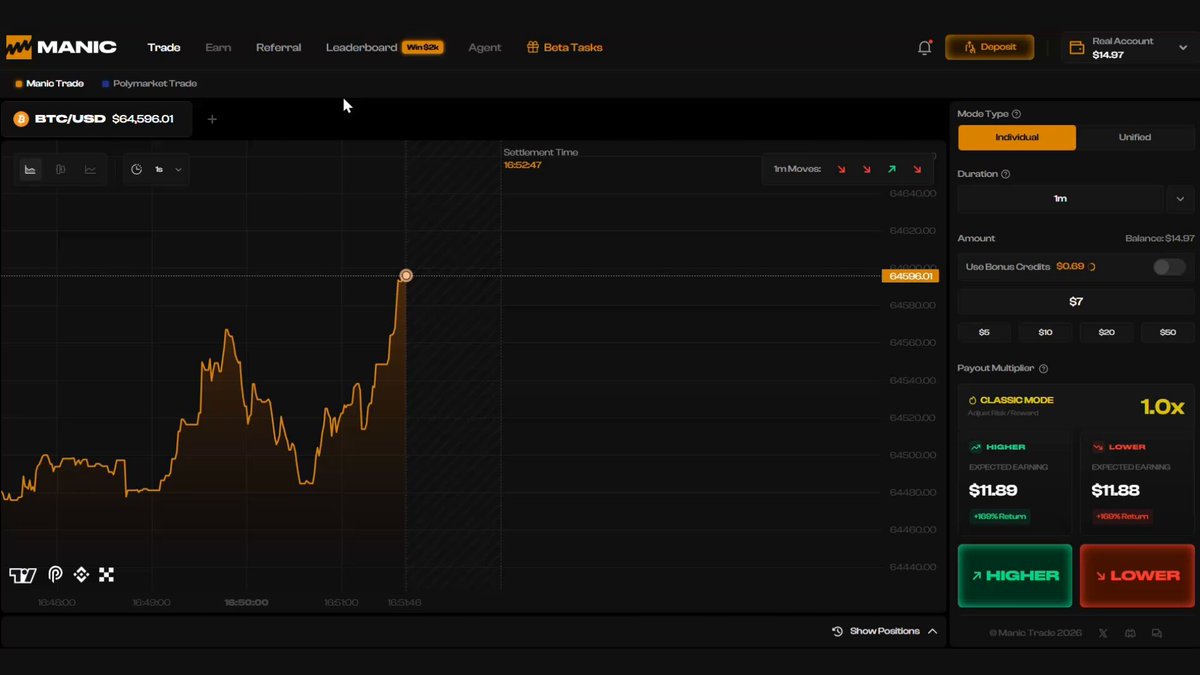Select the Manic Trade sub-tab

(49, 84)
